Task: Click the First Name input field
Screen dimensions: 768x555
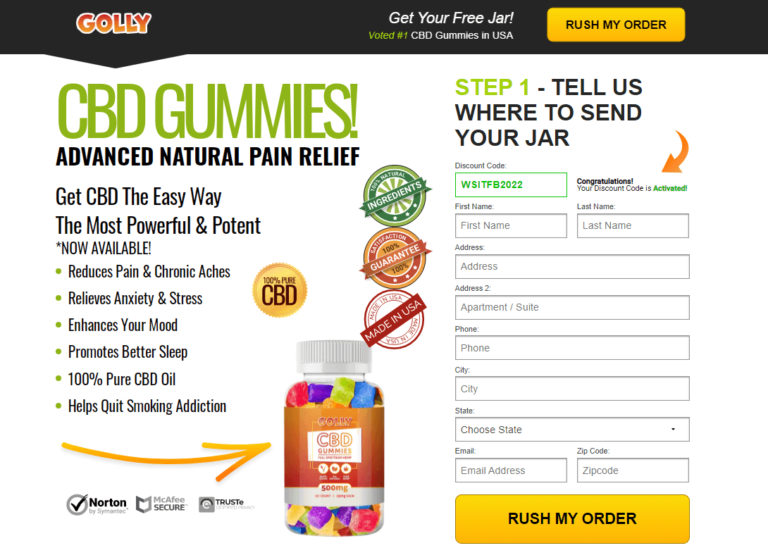Action: (x=511, y=226)
